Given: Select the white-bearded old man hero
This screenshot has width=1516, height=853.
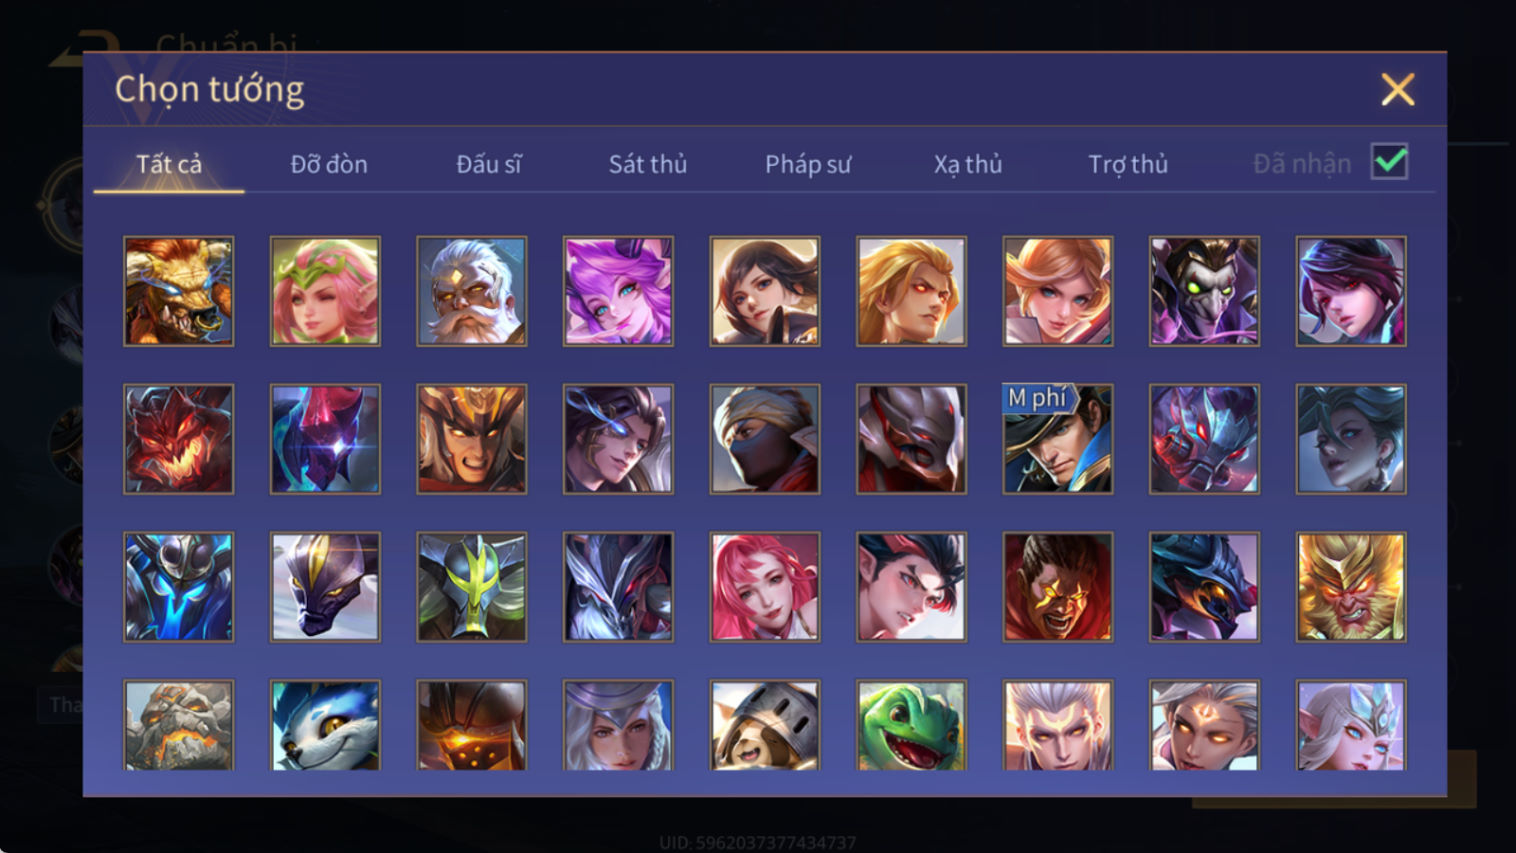Looking at the screenshot, I should (471, 291).
